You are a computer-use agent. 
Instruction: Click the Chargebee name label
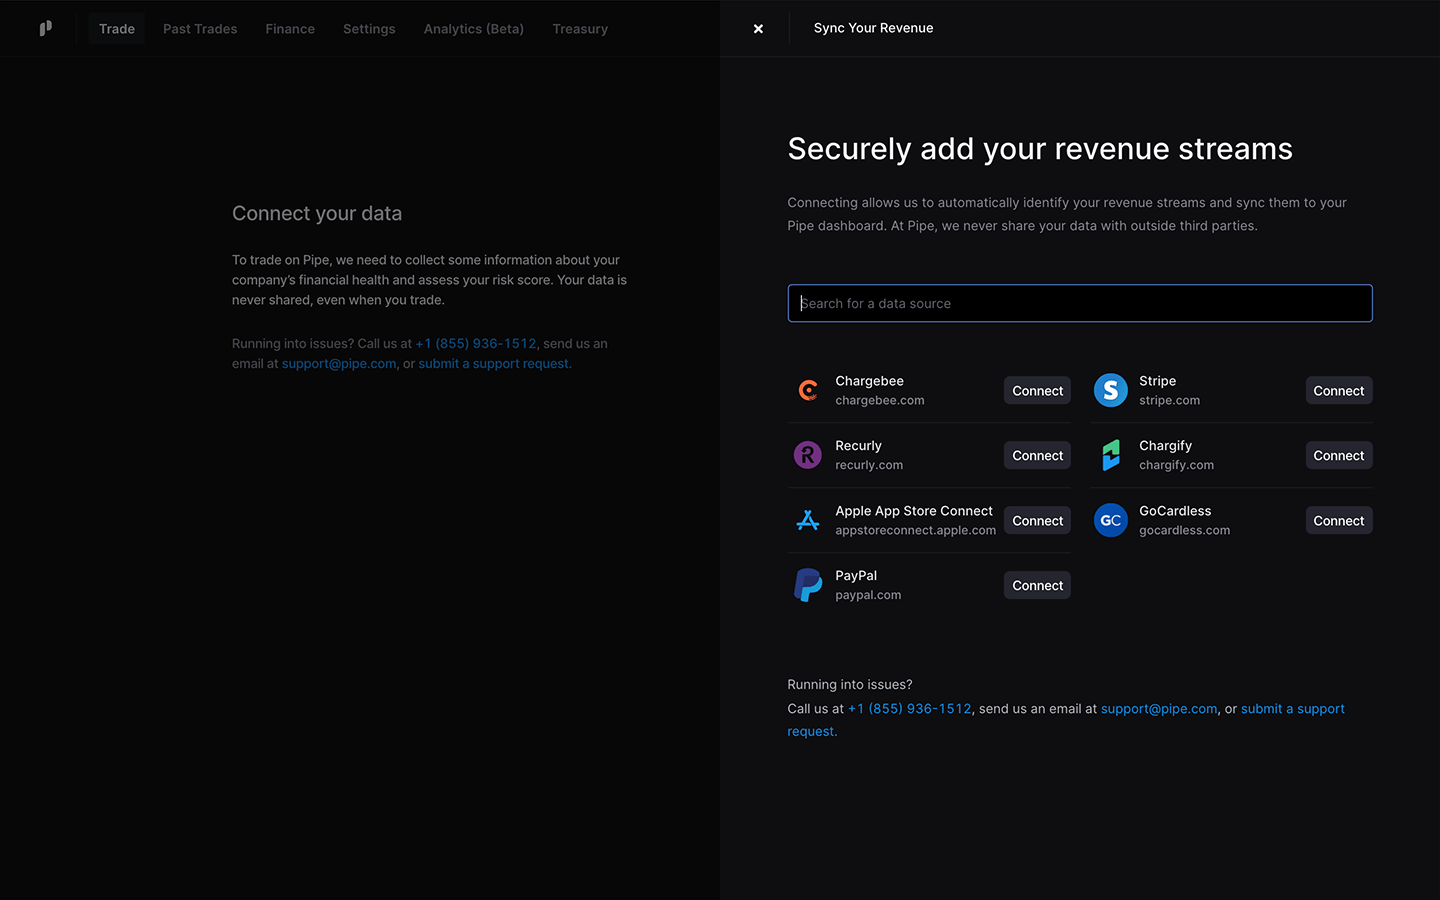(x=869, y=381)
